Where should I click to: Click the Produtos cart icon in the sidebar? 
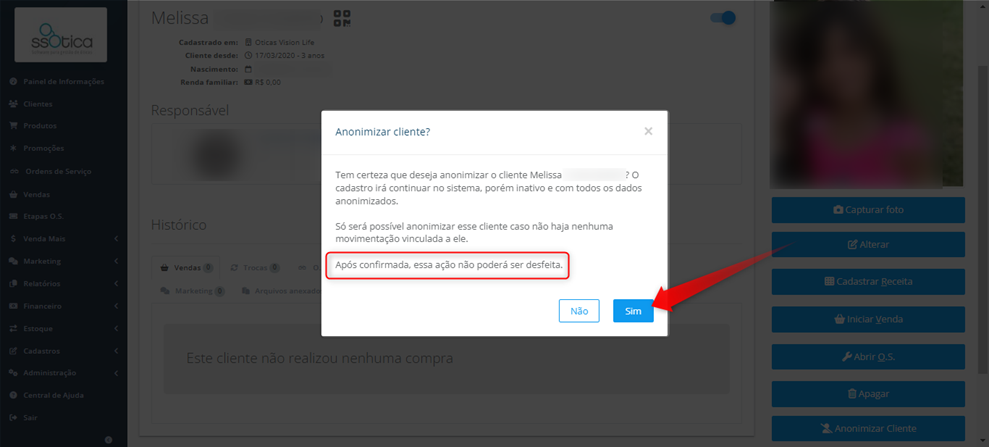[x=13, y=126]
